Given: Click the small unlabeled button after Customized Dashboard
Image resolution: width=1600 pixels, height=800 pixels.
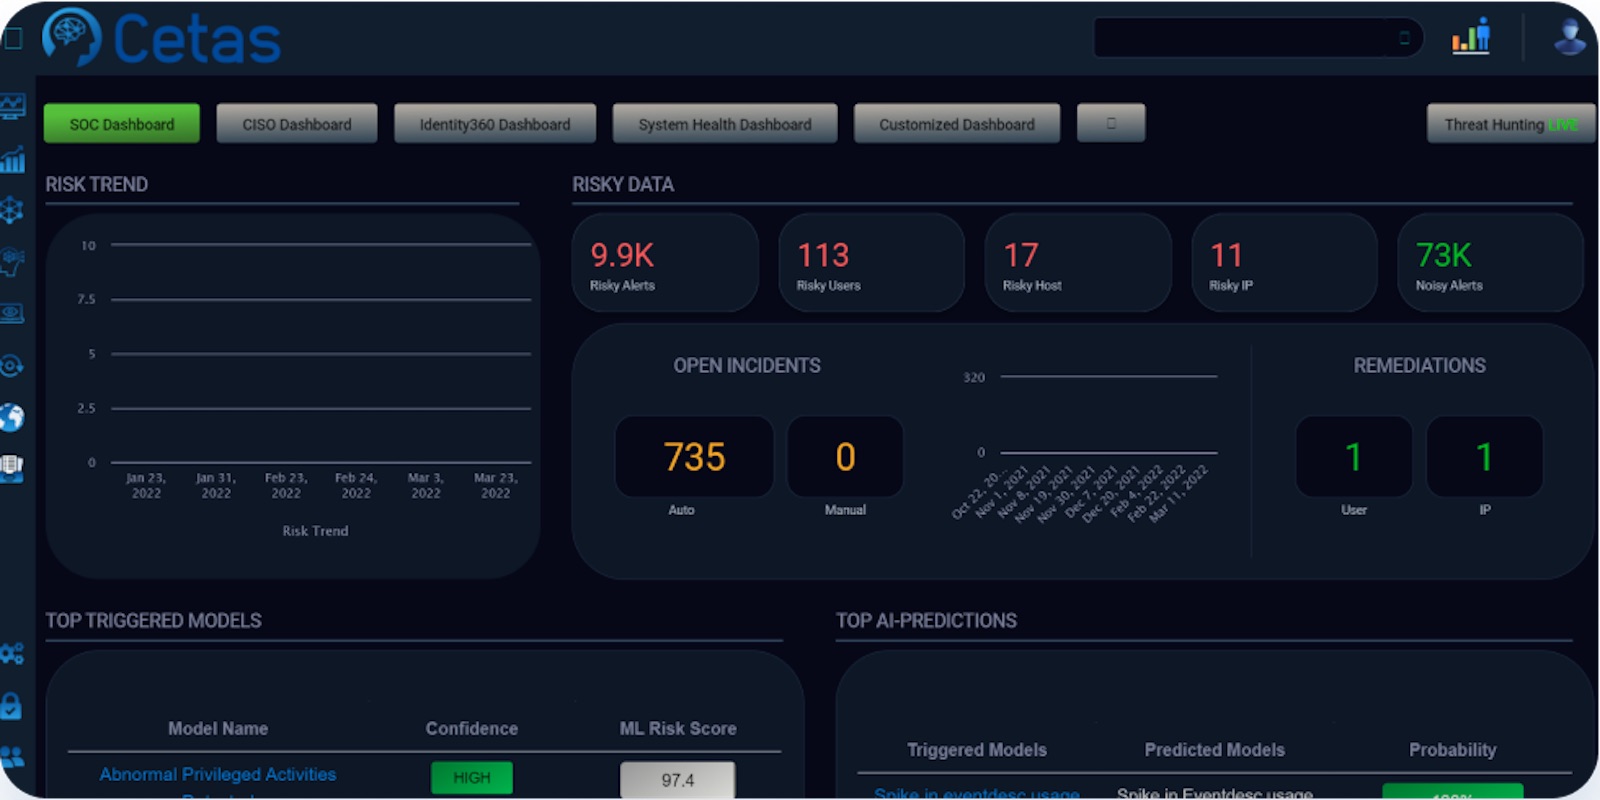Looking at the screenshot, I should click(1111, 123).
